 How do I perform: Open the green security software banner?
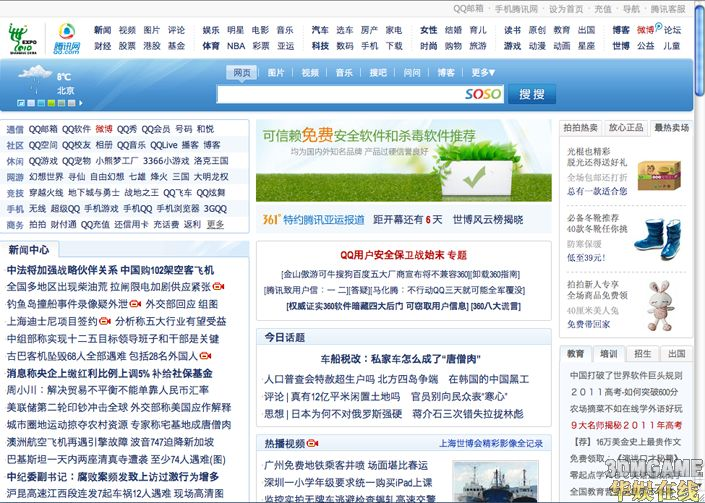(x=404, y=160)
